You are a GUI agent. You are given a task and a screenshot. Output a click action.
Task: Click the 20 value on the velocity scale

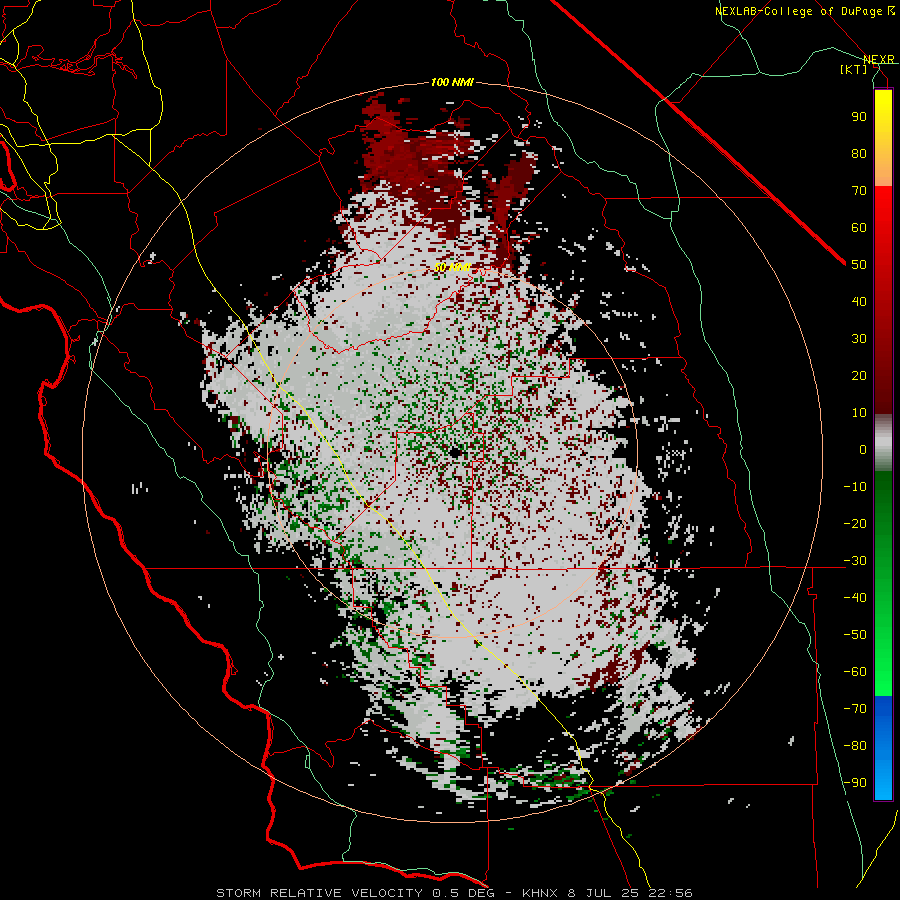[x=859, y=375]
